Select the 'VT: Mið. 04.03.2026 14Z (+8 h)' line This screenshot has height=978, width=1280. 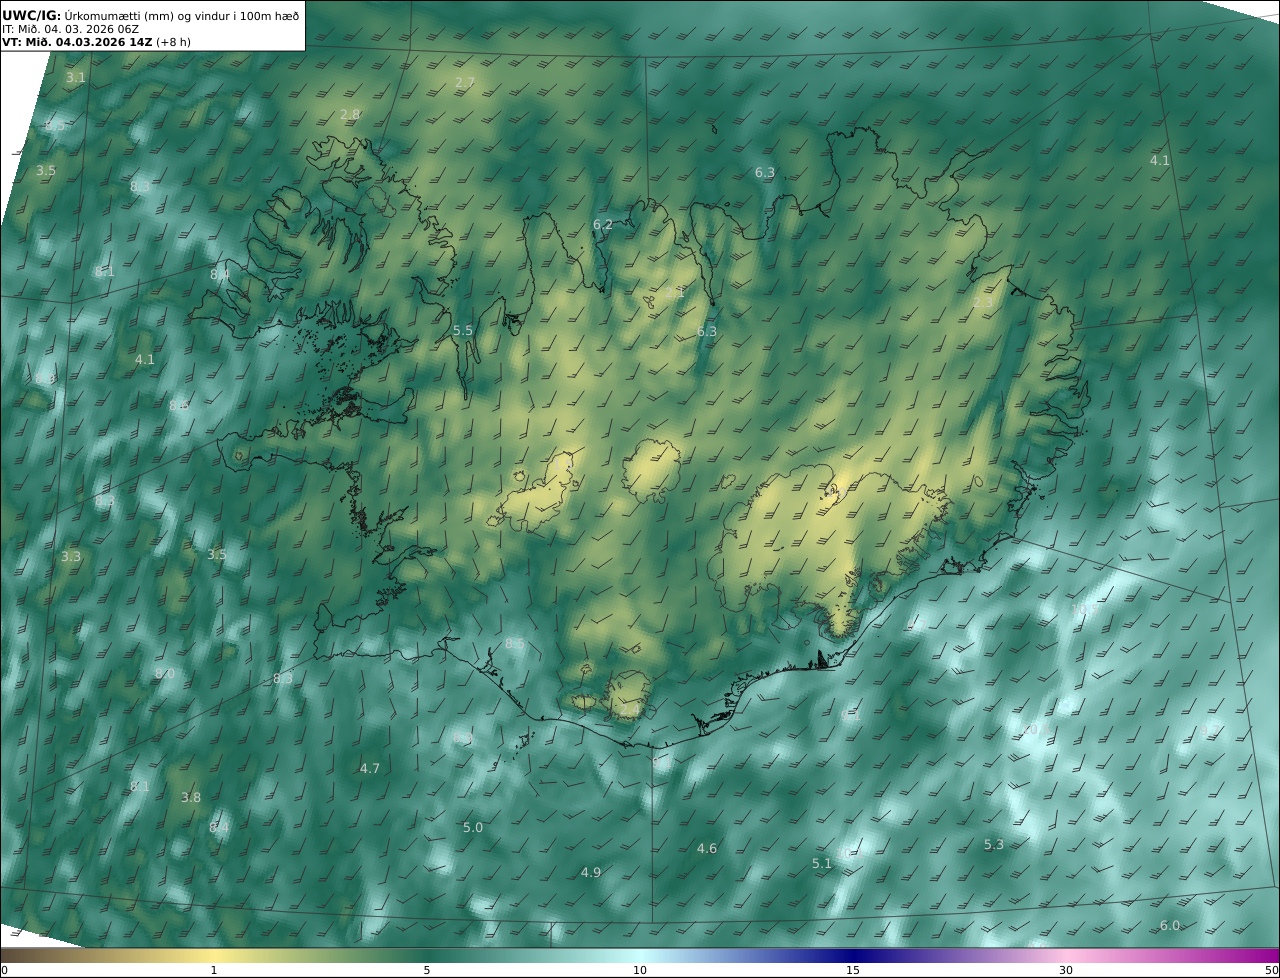click(x=96, y=42)
